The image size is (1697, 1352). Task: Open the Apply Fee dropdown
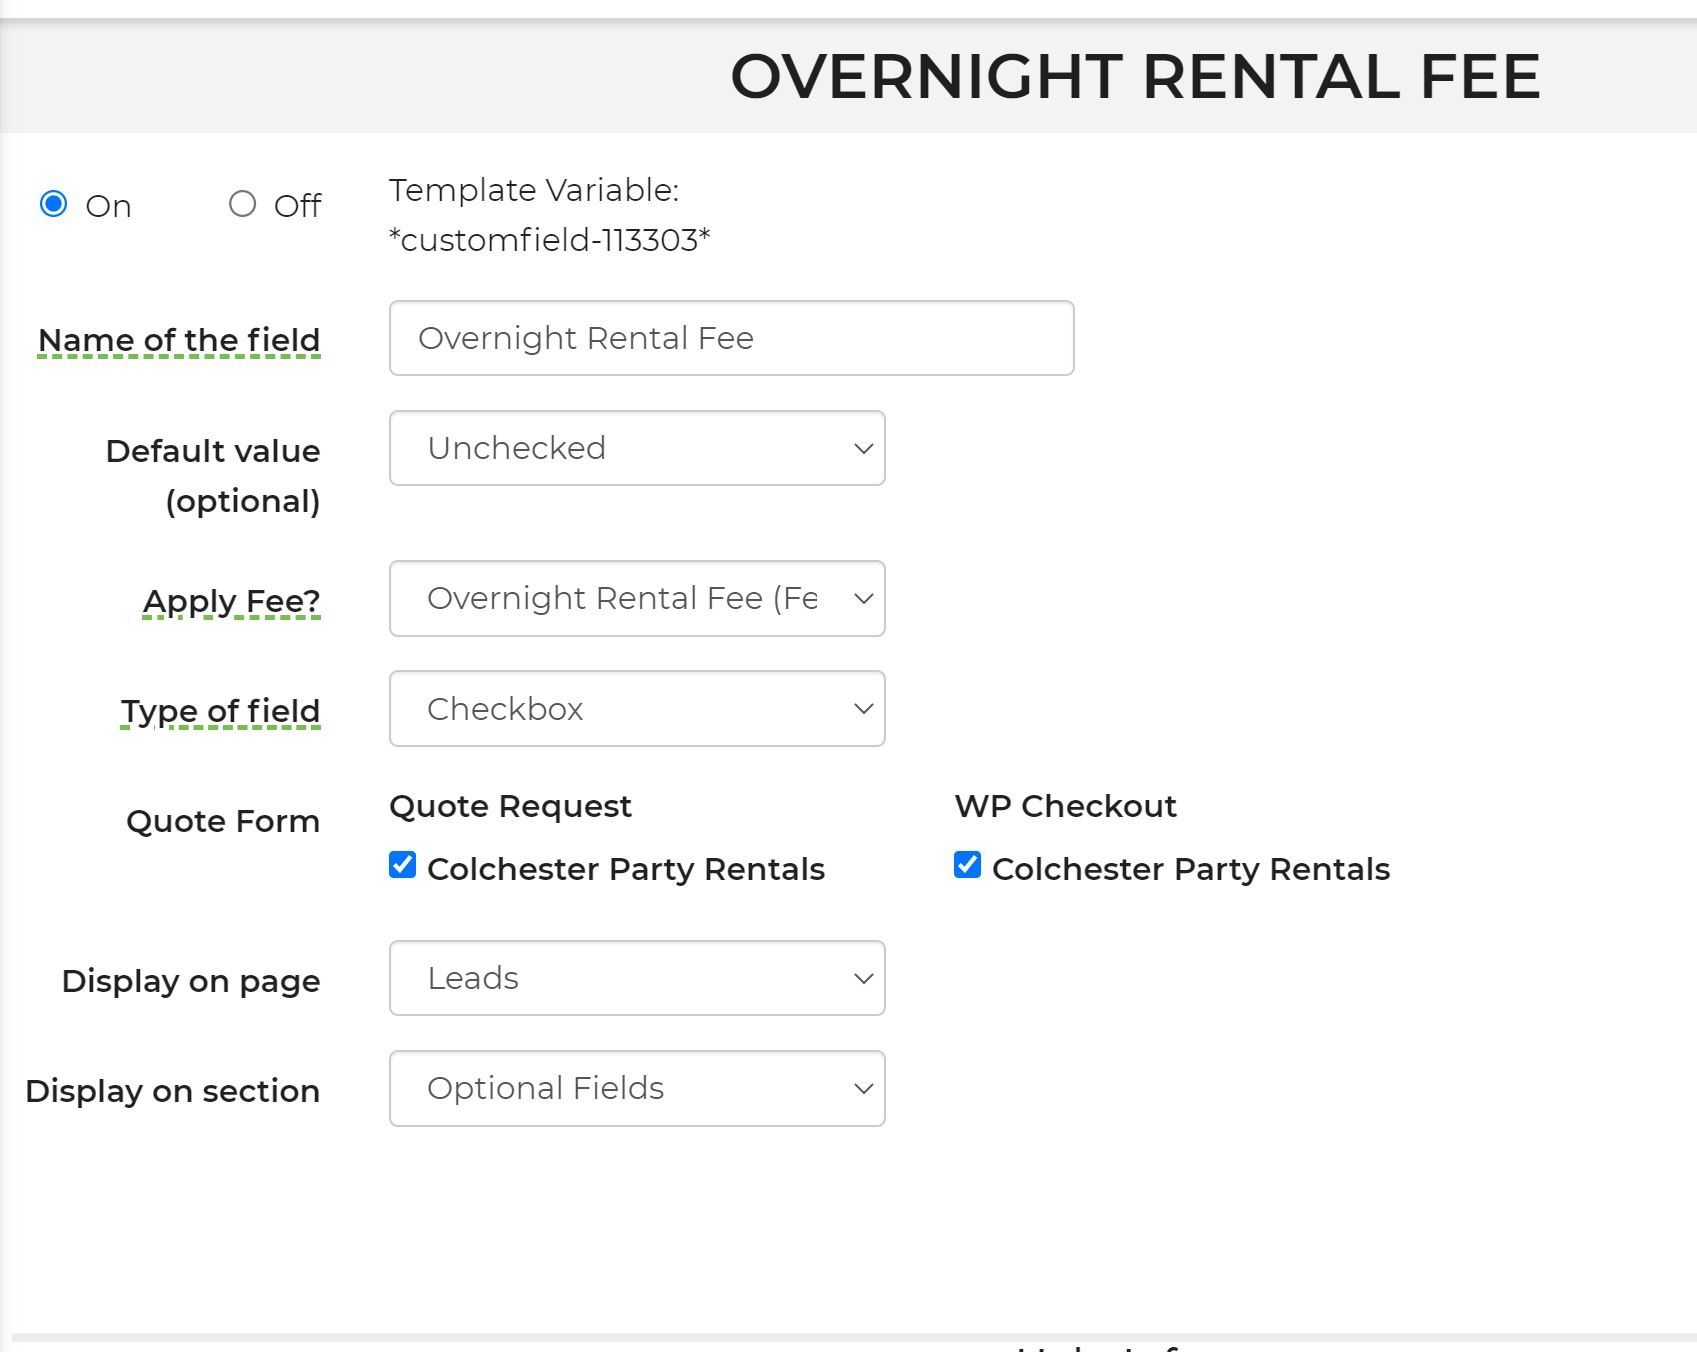coord(636,598)
